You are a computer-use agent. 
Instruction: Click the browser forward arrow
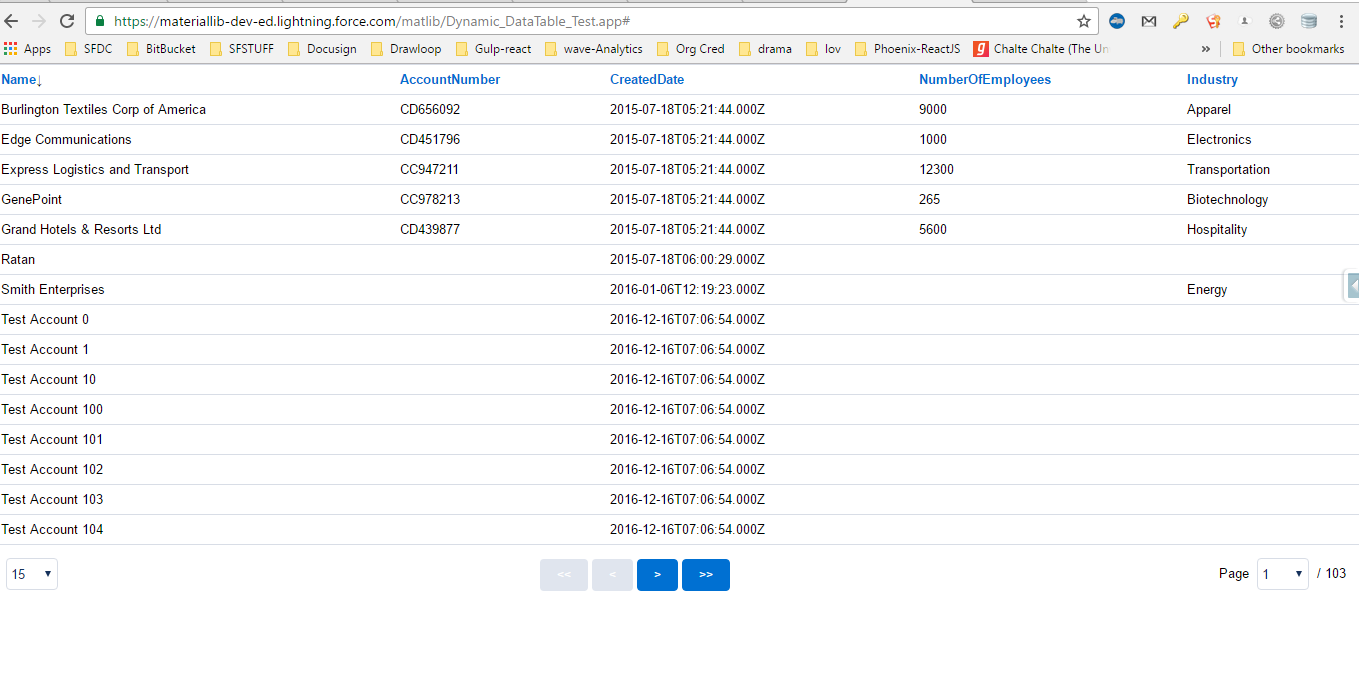pyautogui.click(x=39, y=20)
